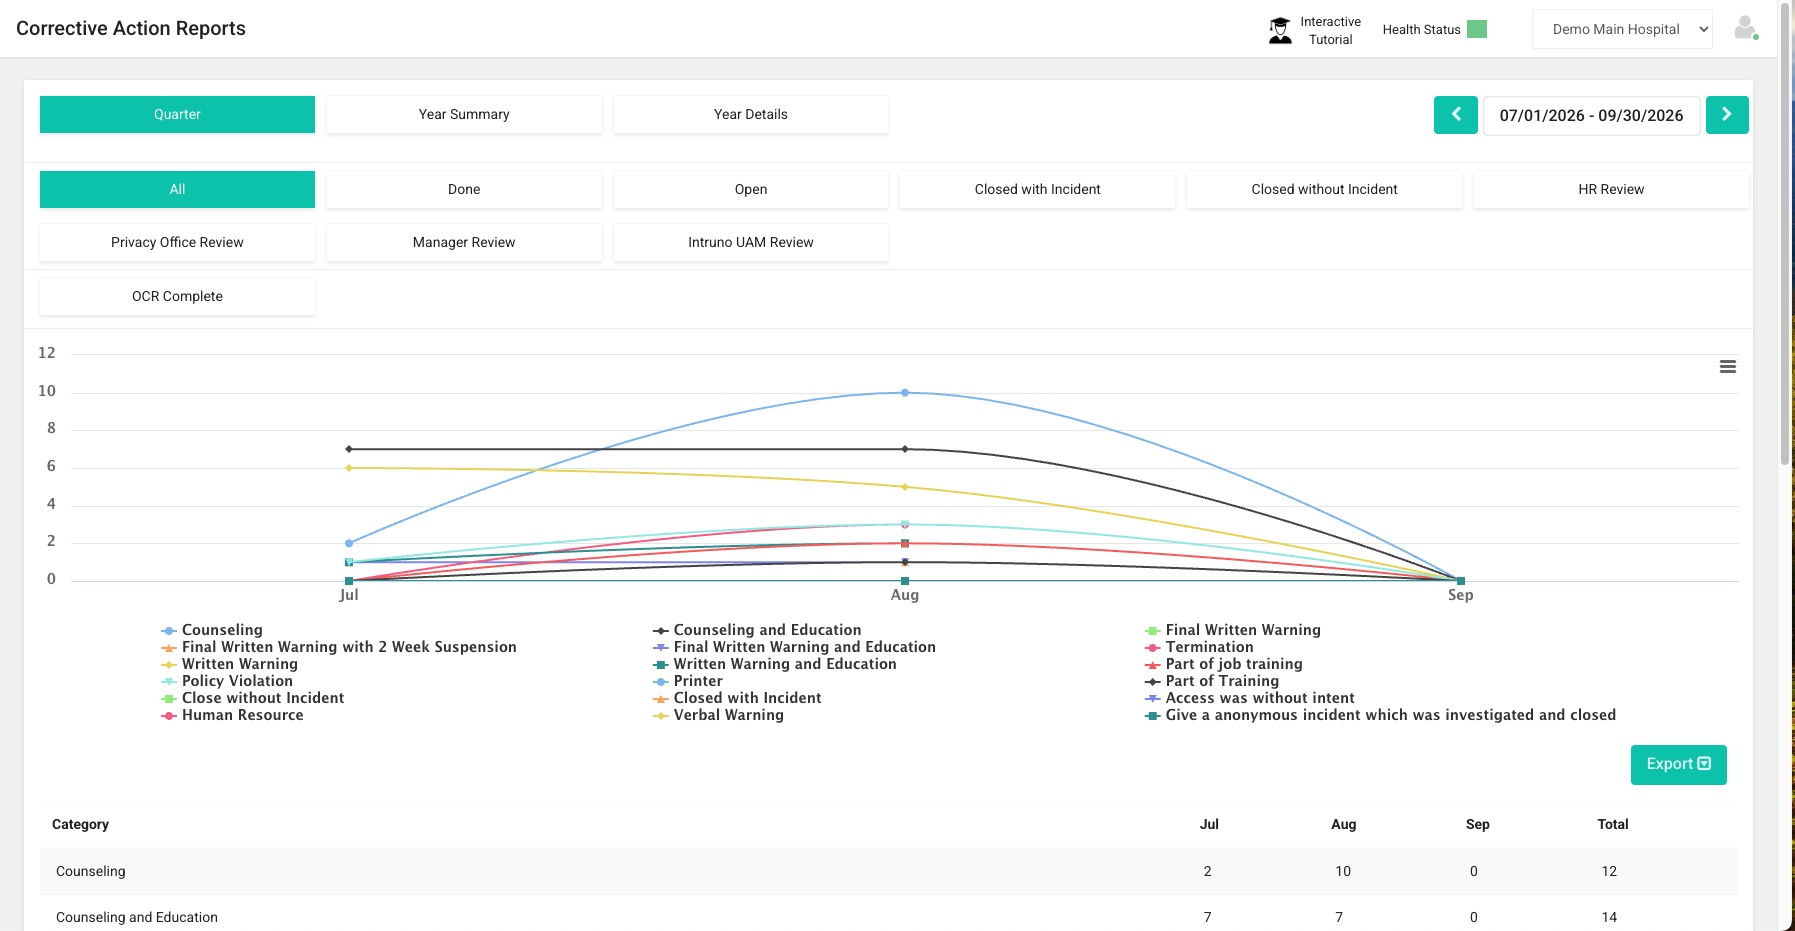The height and width of the screenshot is (931, 1795).
Task: Click the yellow Aug data point at 5
Action: point(905,487)
